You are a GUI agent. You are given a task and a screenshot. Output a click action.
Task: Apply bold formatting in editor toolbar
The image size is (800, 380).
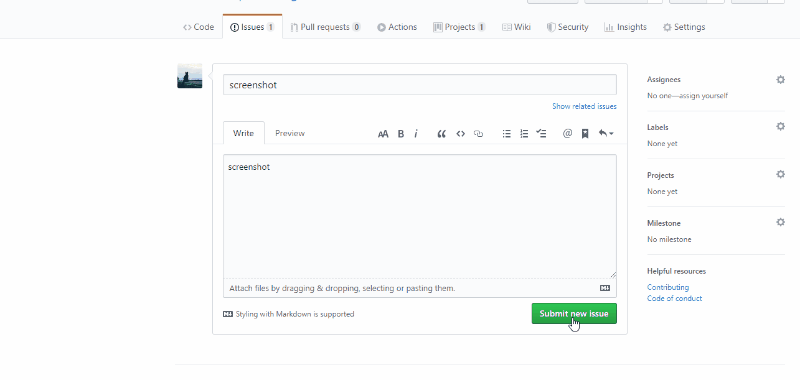tap(401, 134)
